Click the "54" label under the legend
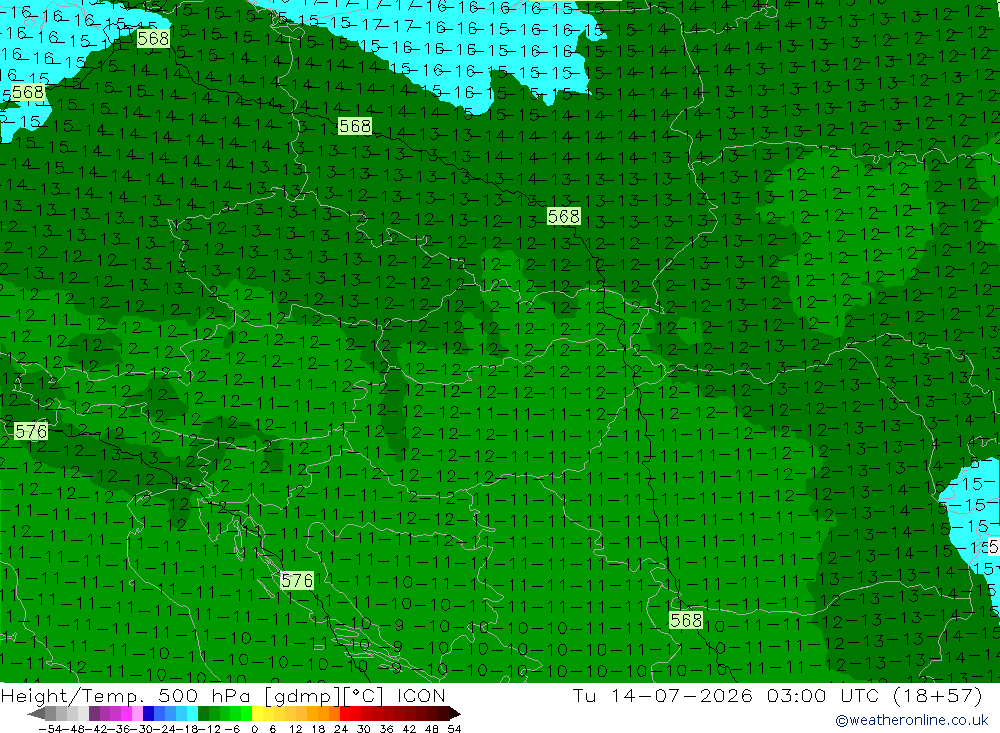 pos(454,729)
